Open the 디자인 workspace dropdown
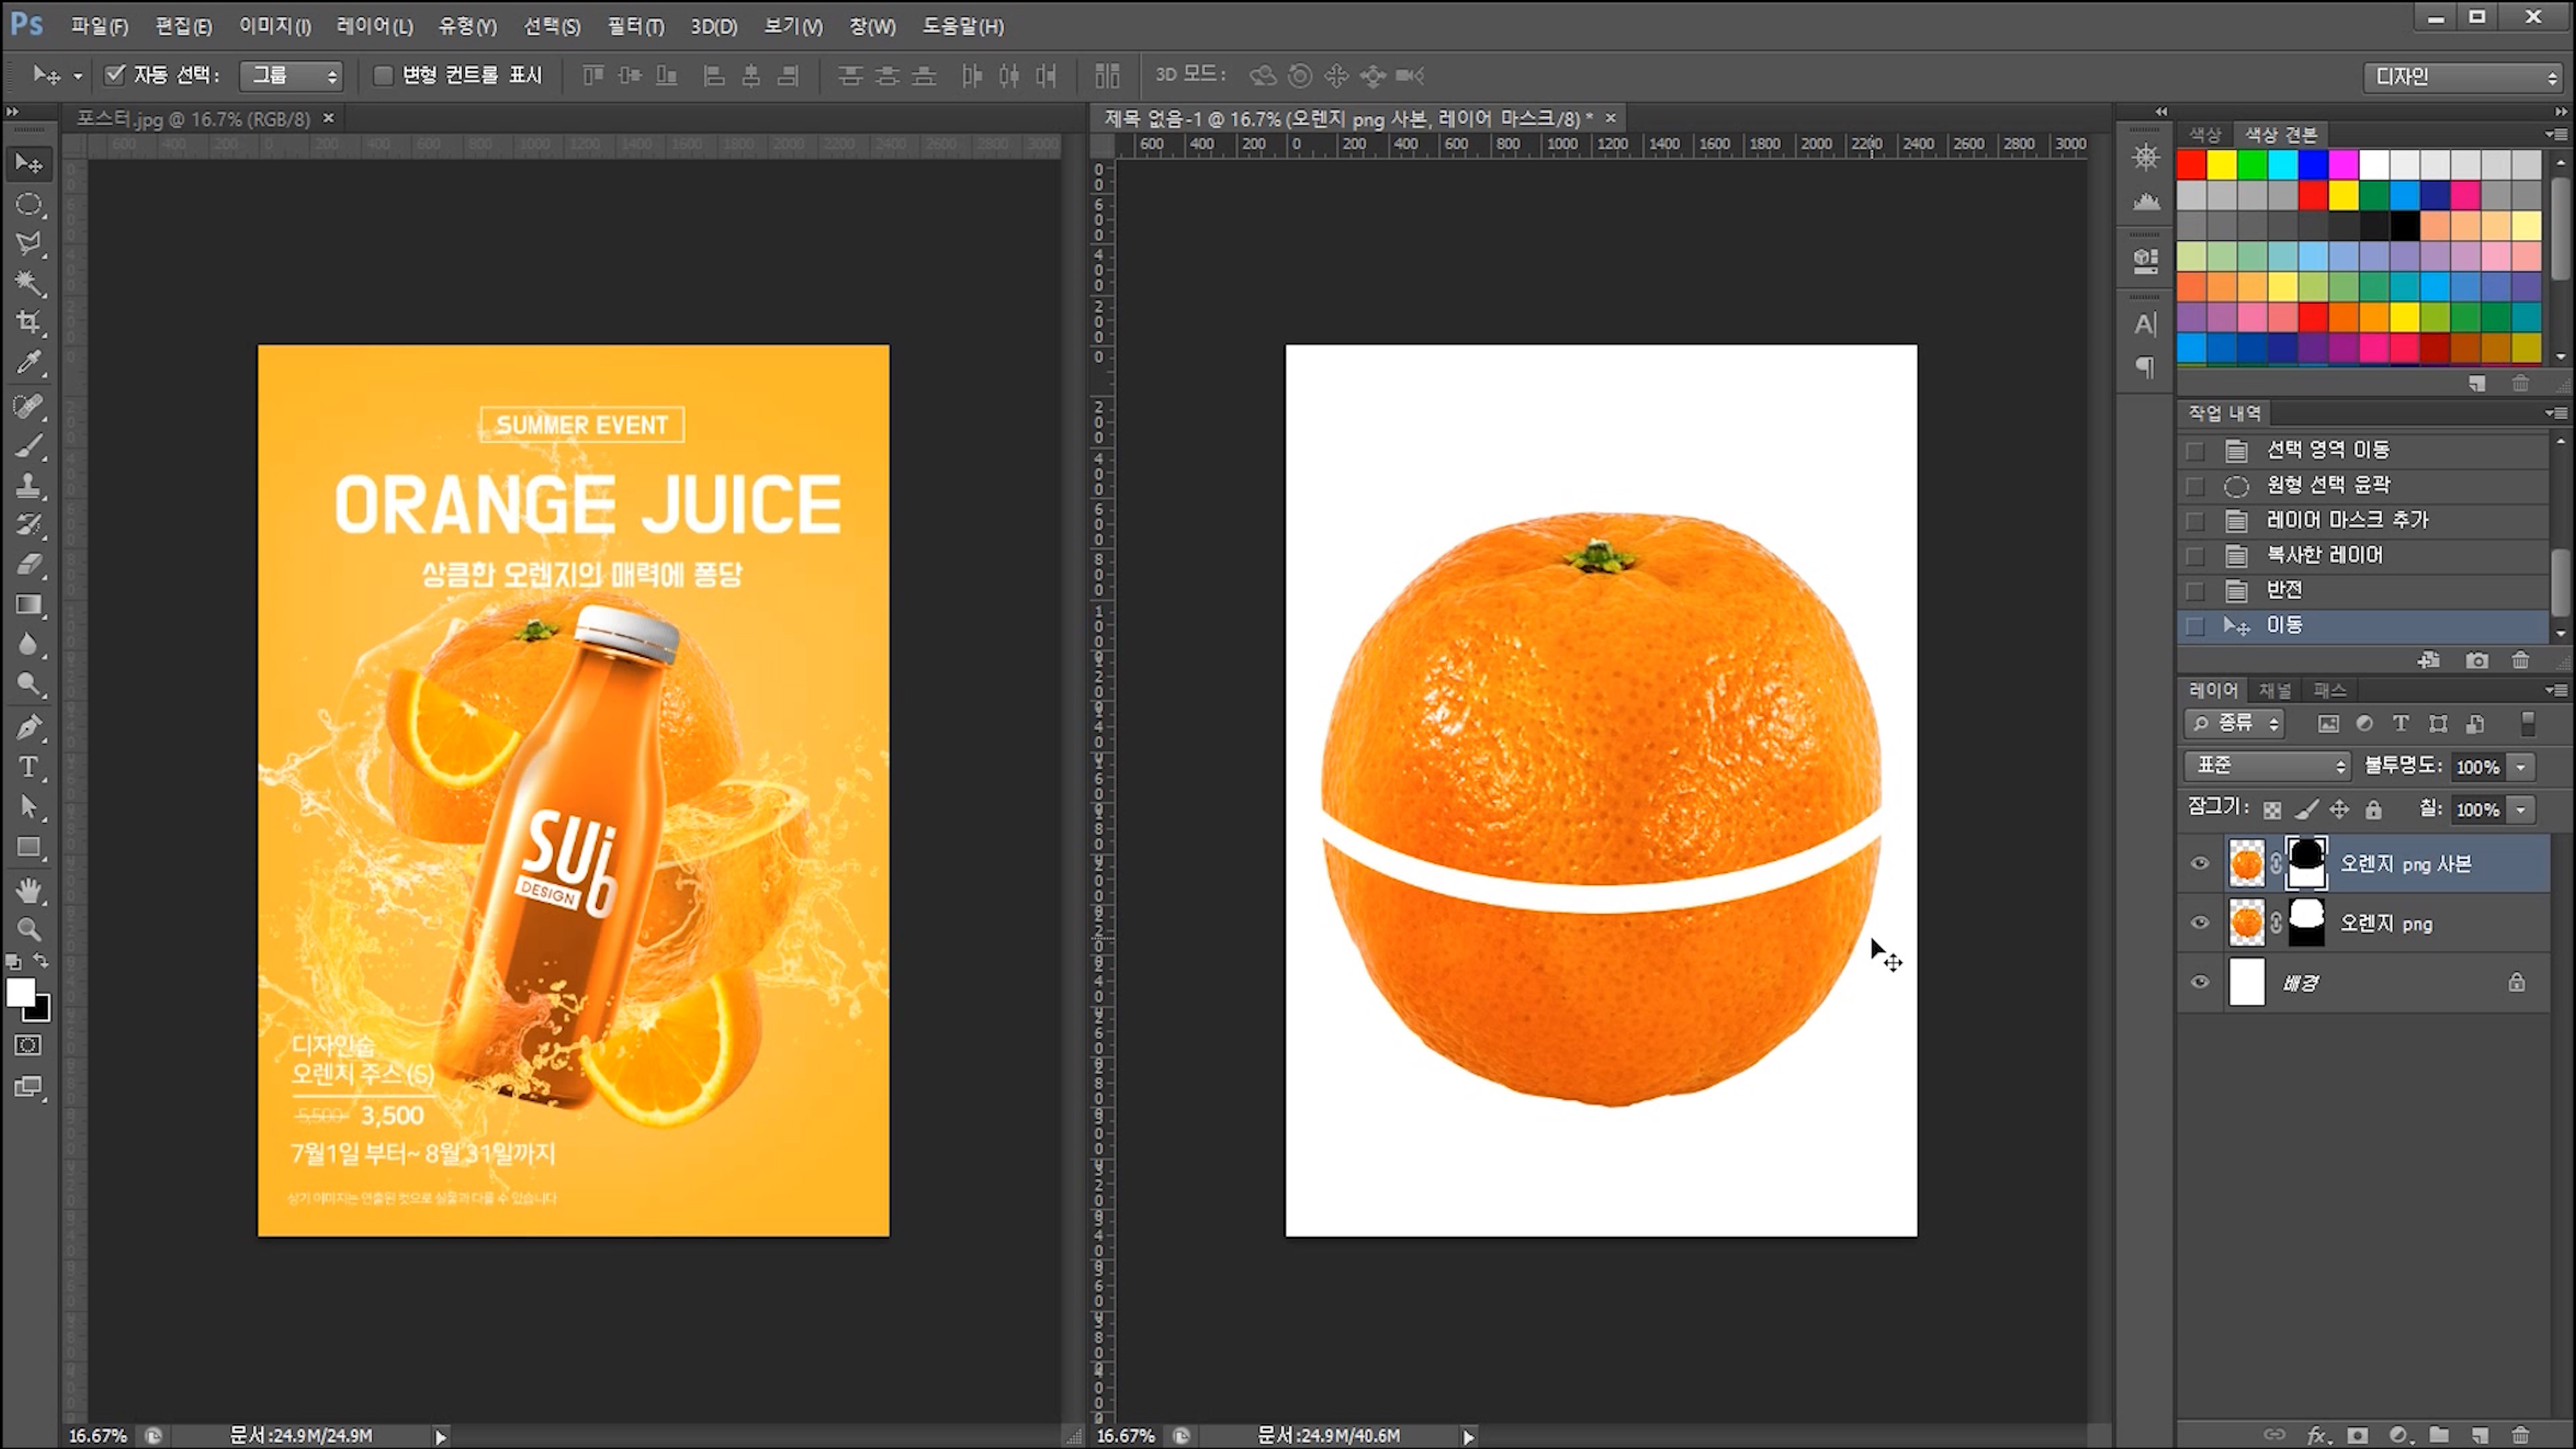 tap(2461, 77)
